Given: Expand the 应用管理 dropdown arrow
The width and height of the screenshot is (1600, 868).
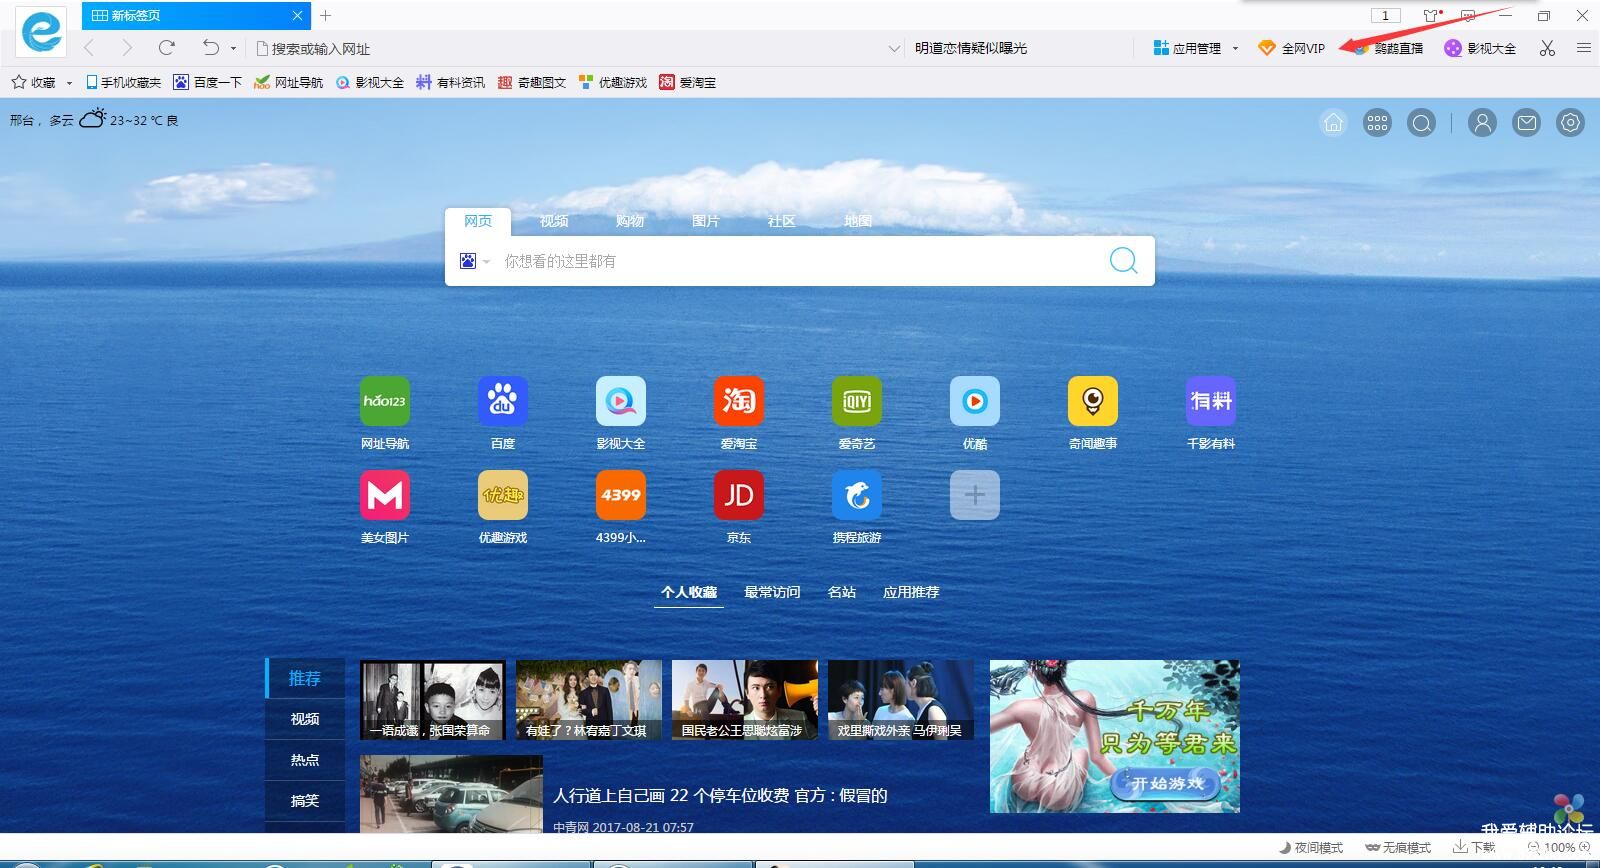Looking at the screenshot, I should click(1235, 48).
